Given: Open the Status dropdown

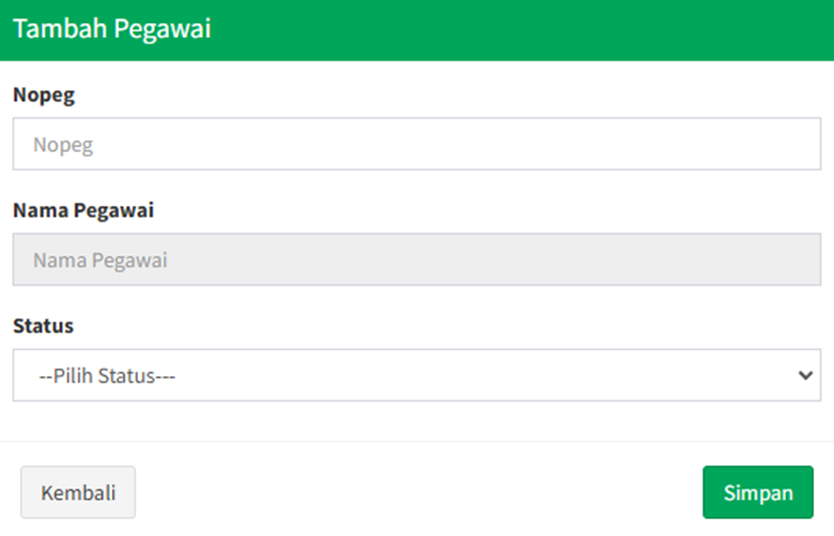Looking at the screenshot, I should [416, 376].
